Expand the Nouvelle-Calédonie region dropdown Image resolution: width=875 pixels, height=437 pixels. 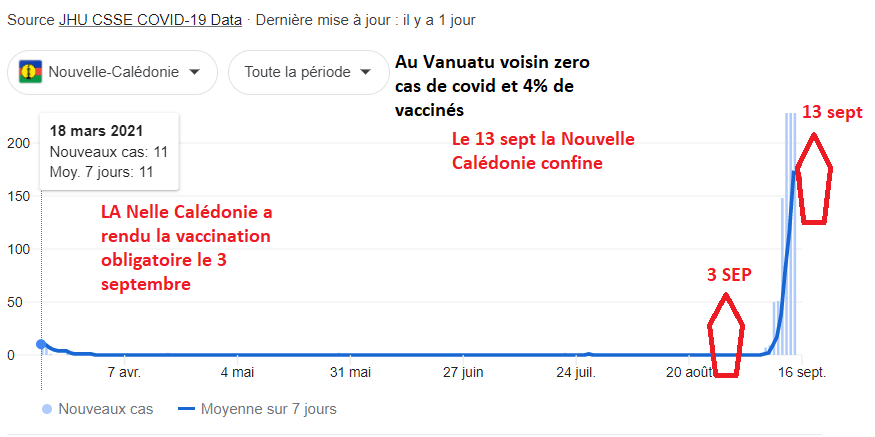click(112, 72)
